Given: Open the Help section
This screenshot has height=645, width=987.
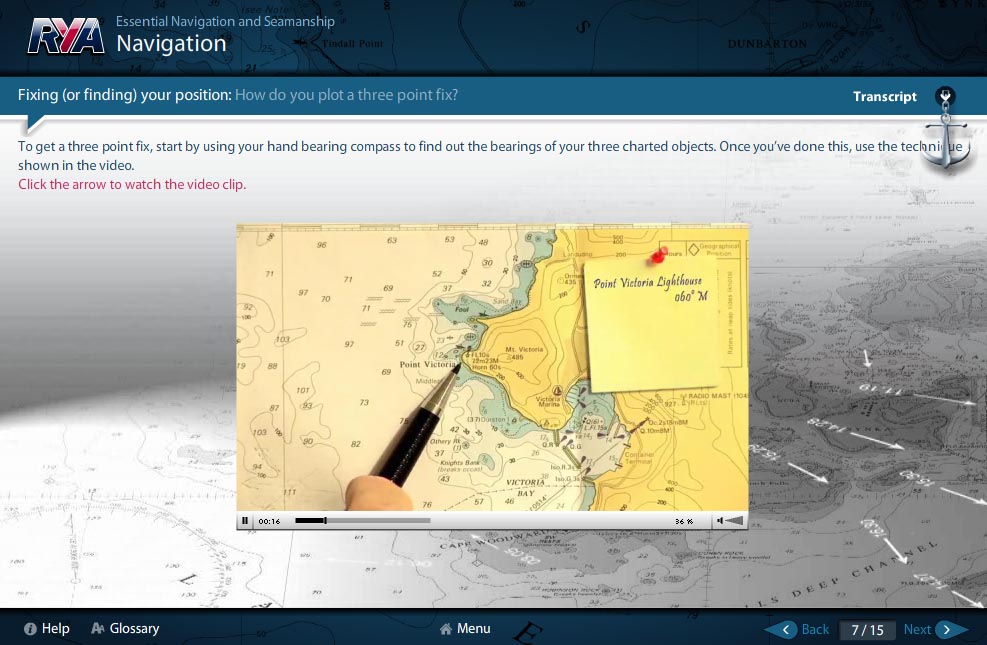Looking at the screenshot, I should (x=55, y=629).
